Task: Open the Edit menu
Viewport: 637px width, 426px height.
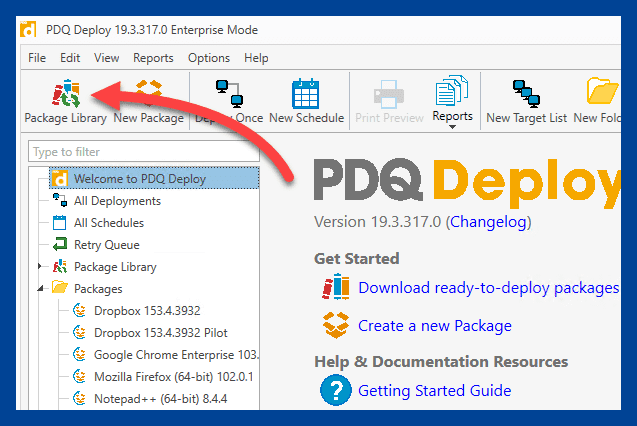Action: point(70,58)
